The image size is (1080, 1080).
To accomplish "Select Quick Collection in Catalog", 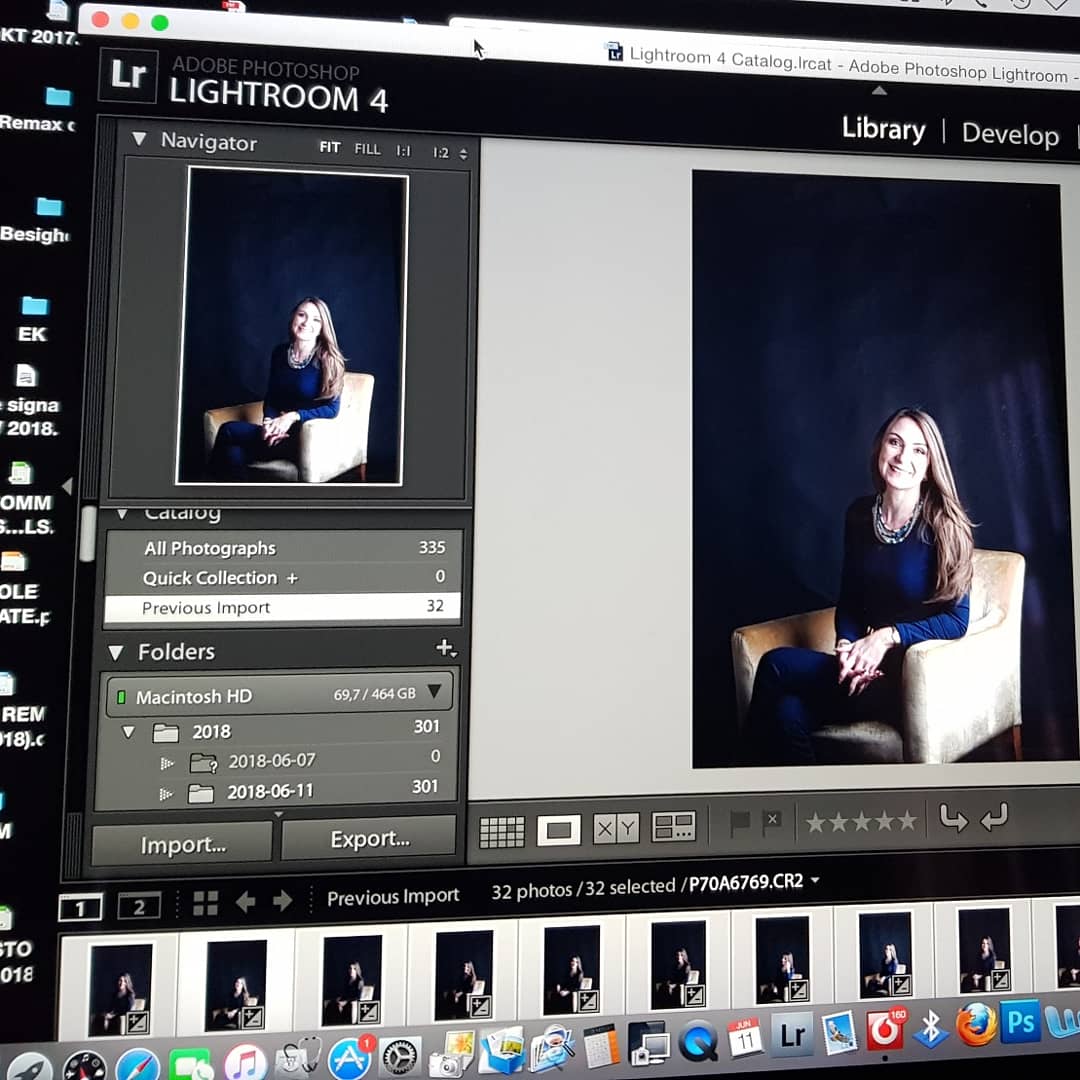I will click(x=282, y=577).
